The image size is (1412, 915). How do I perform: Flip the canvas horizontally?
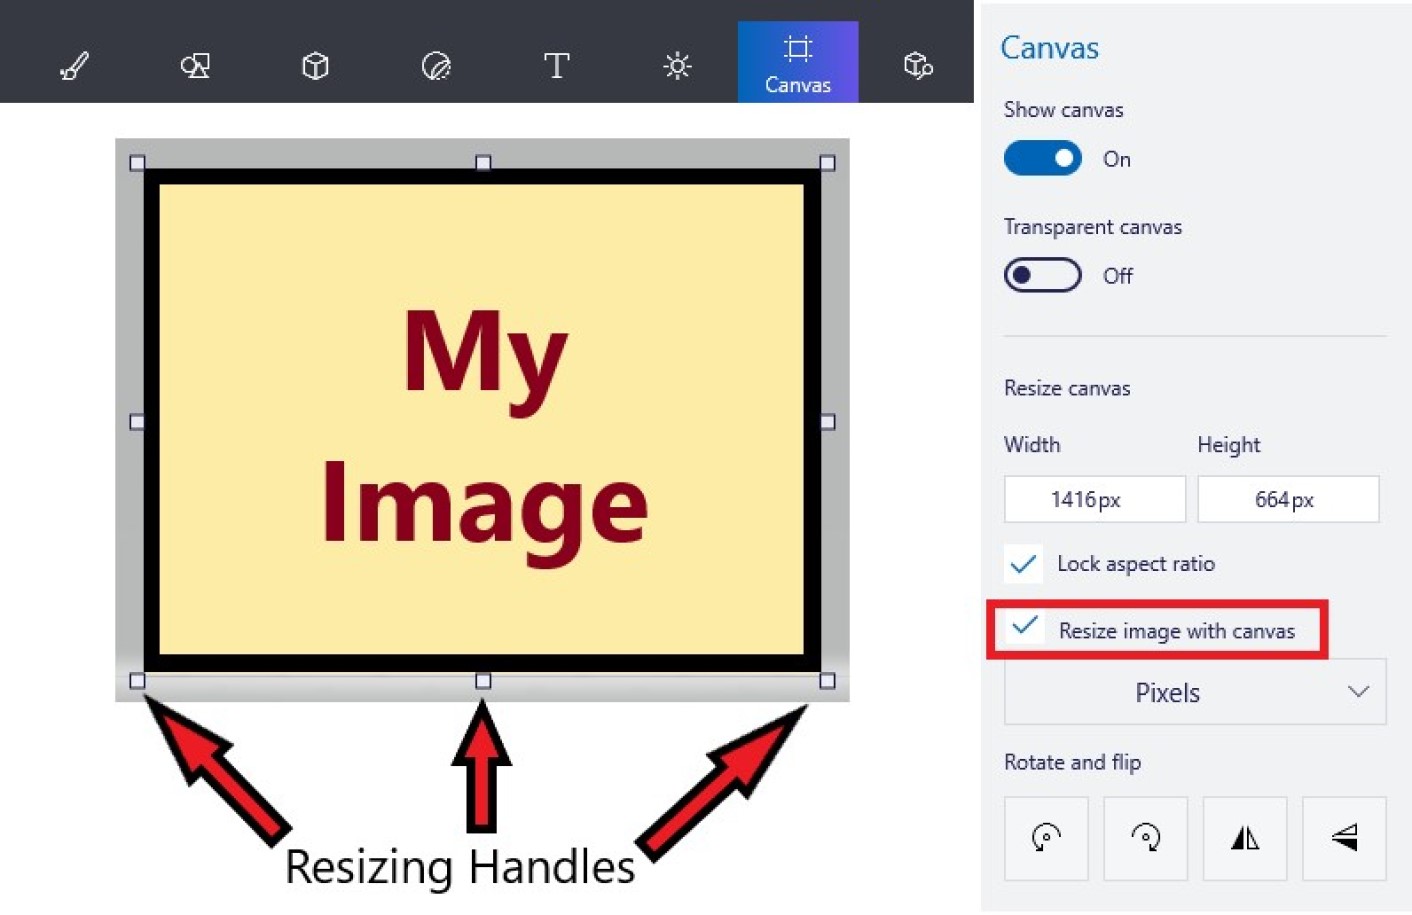[x=1244, y=838]
